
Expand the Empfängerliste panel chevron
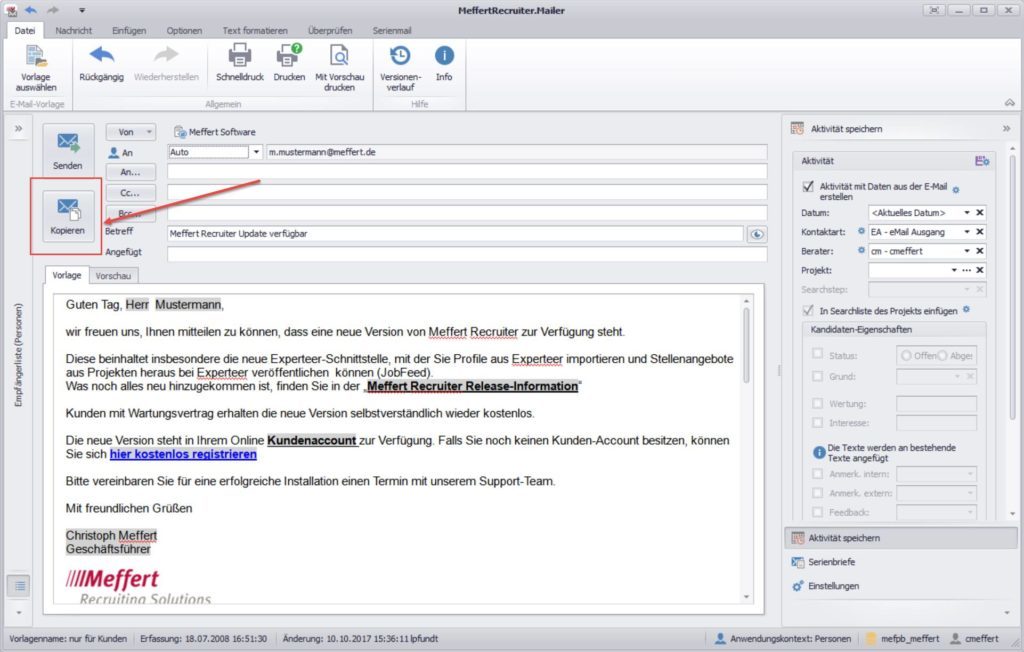(18, 129)
